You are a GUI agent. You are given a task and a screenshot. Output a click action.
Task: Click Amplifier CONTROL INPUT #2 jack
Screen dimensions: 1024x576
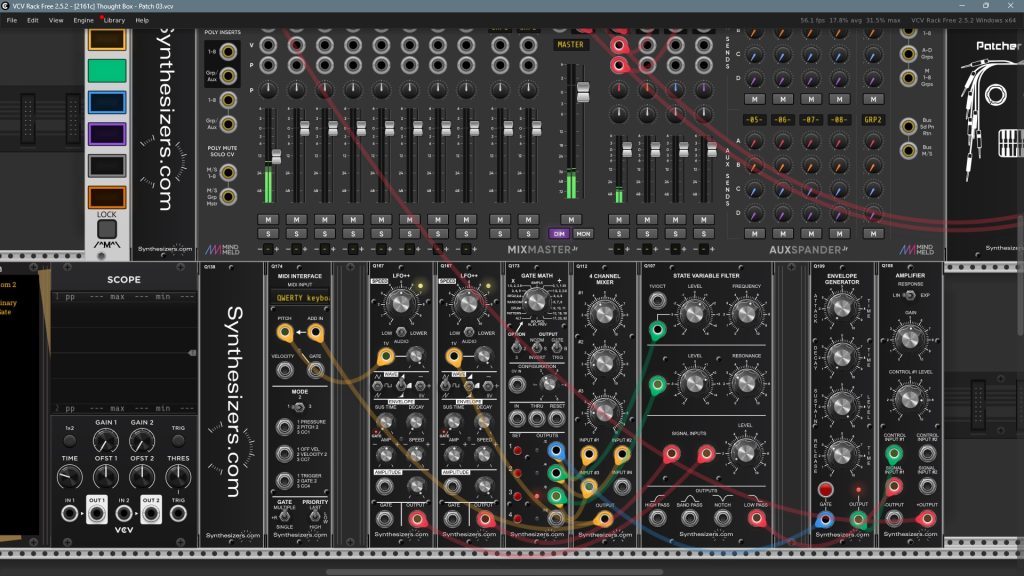pos(927,453)
